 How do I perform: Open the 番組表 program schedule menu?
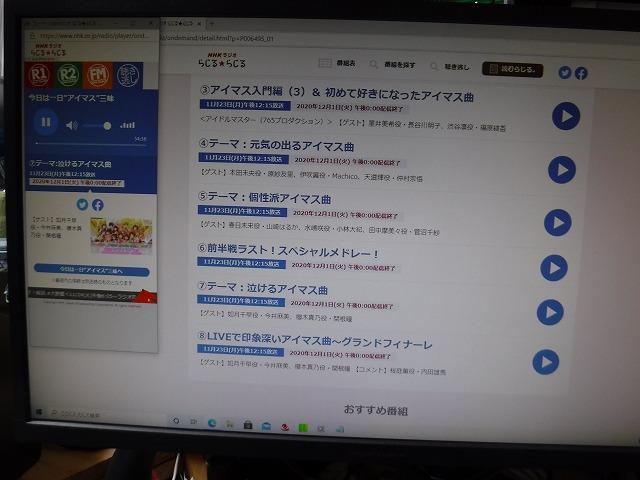[x=337, y=63]
